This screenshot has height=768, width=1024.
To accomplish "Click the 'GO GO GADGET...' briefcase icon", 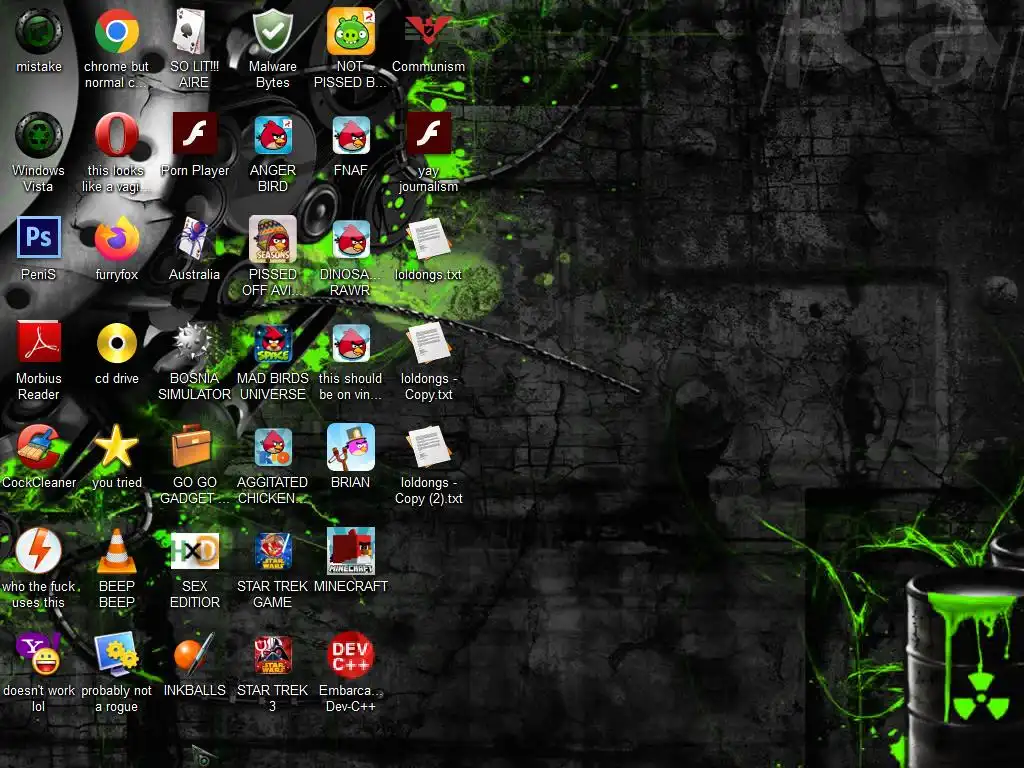I will click(x=191, y=446).
